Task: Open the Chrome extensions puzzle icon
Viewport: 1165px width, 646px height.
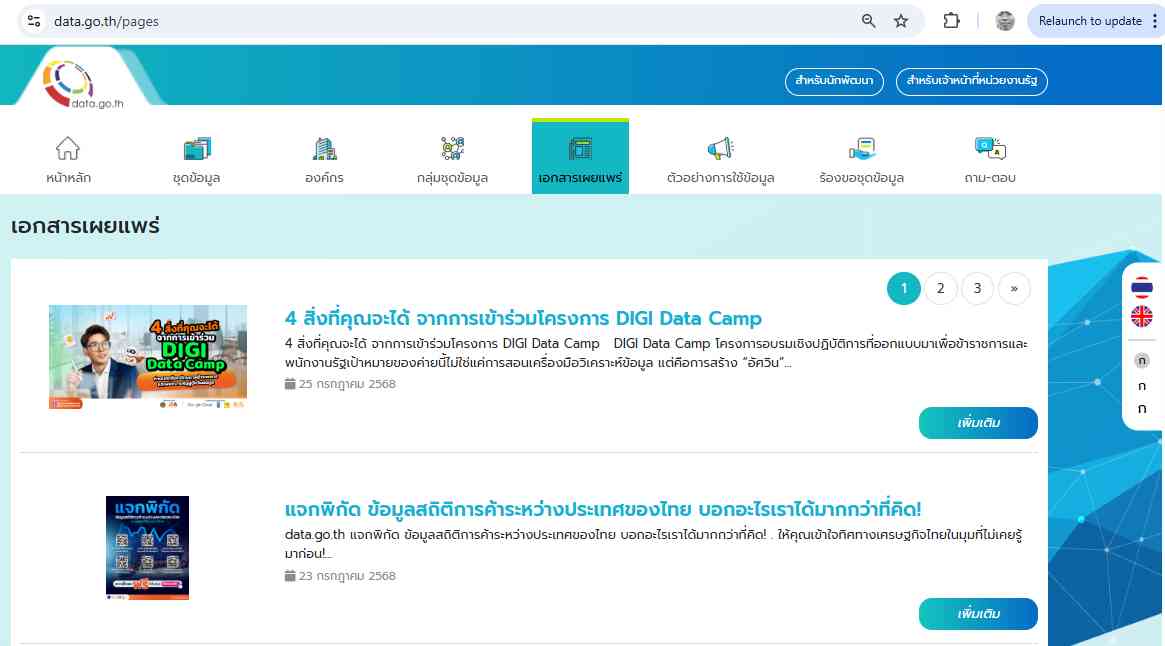Action: 952,21
